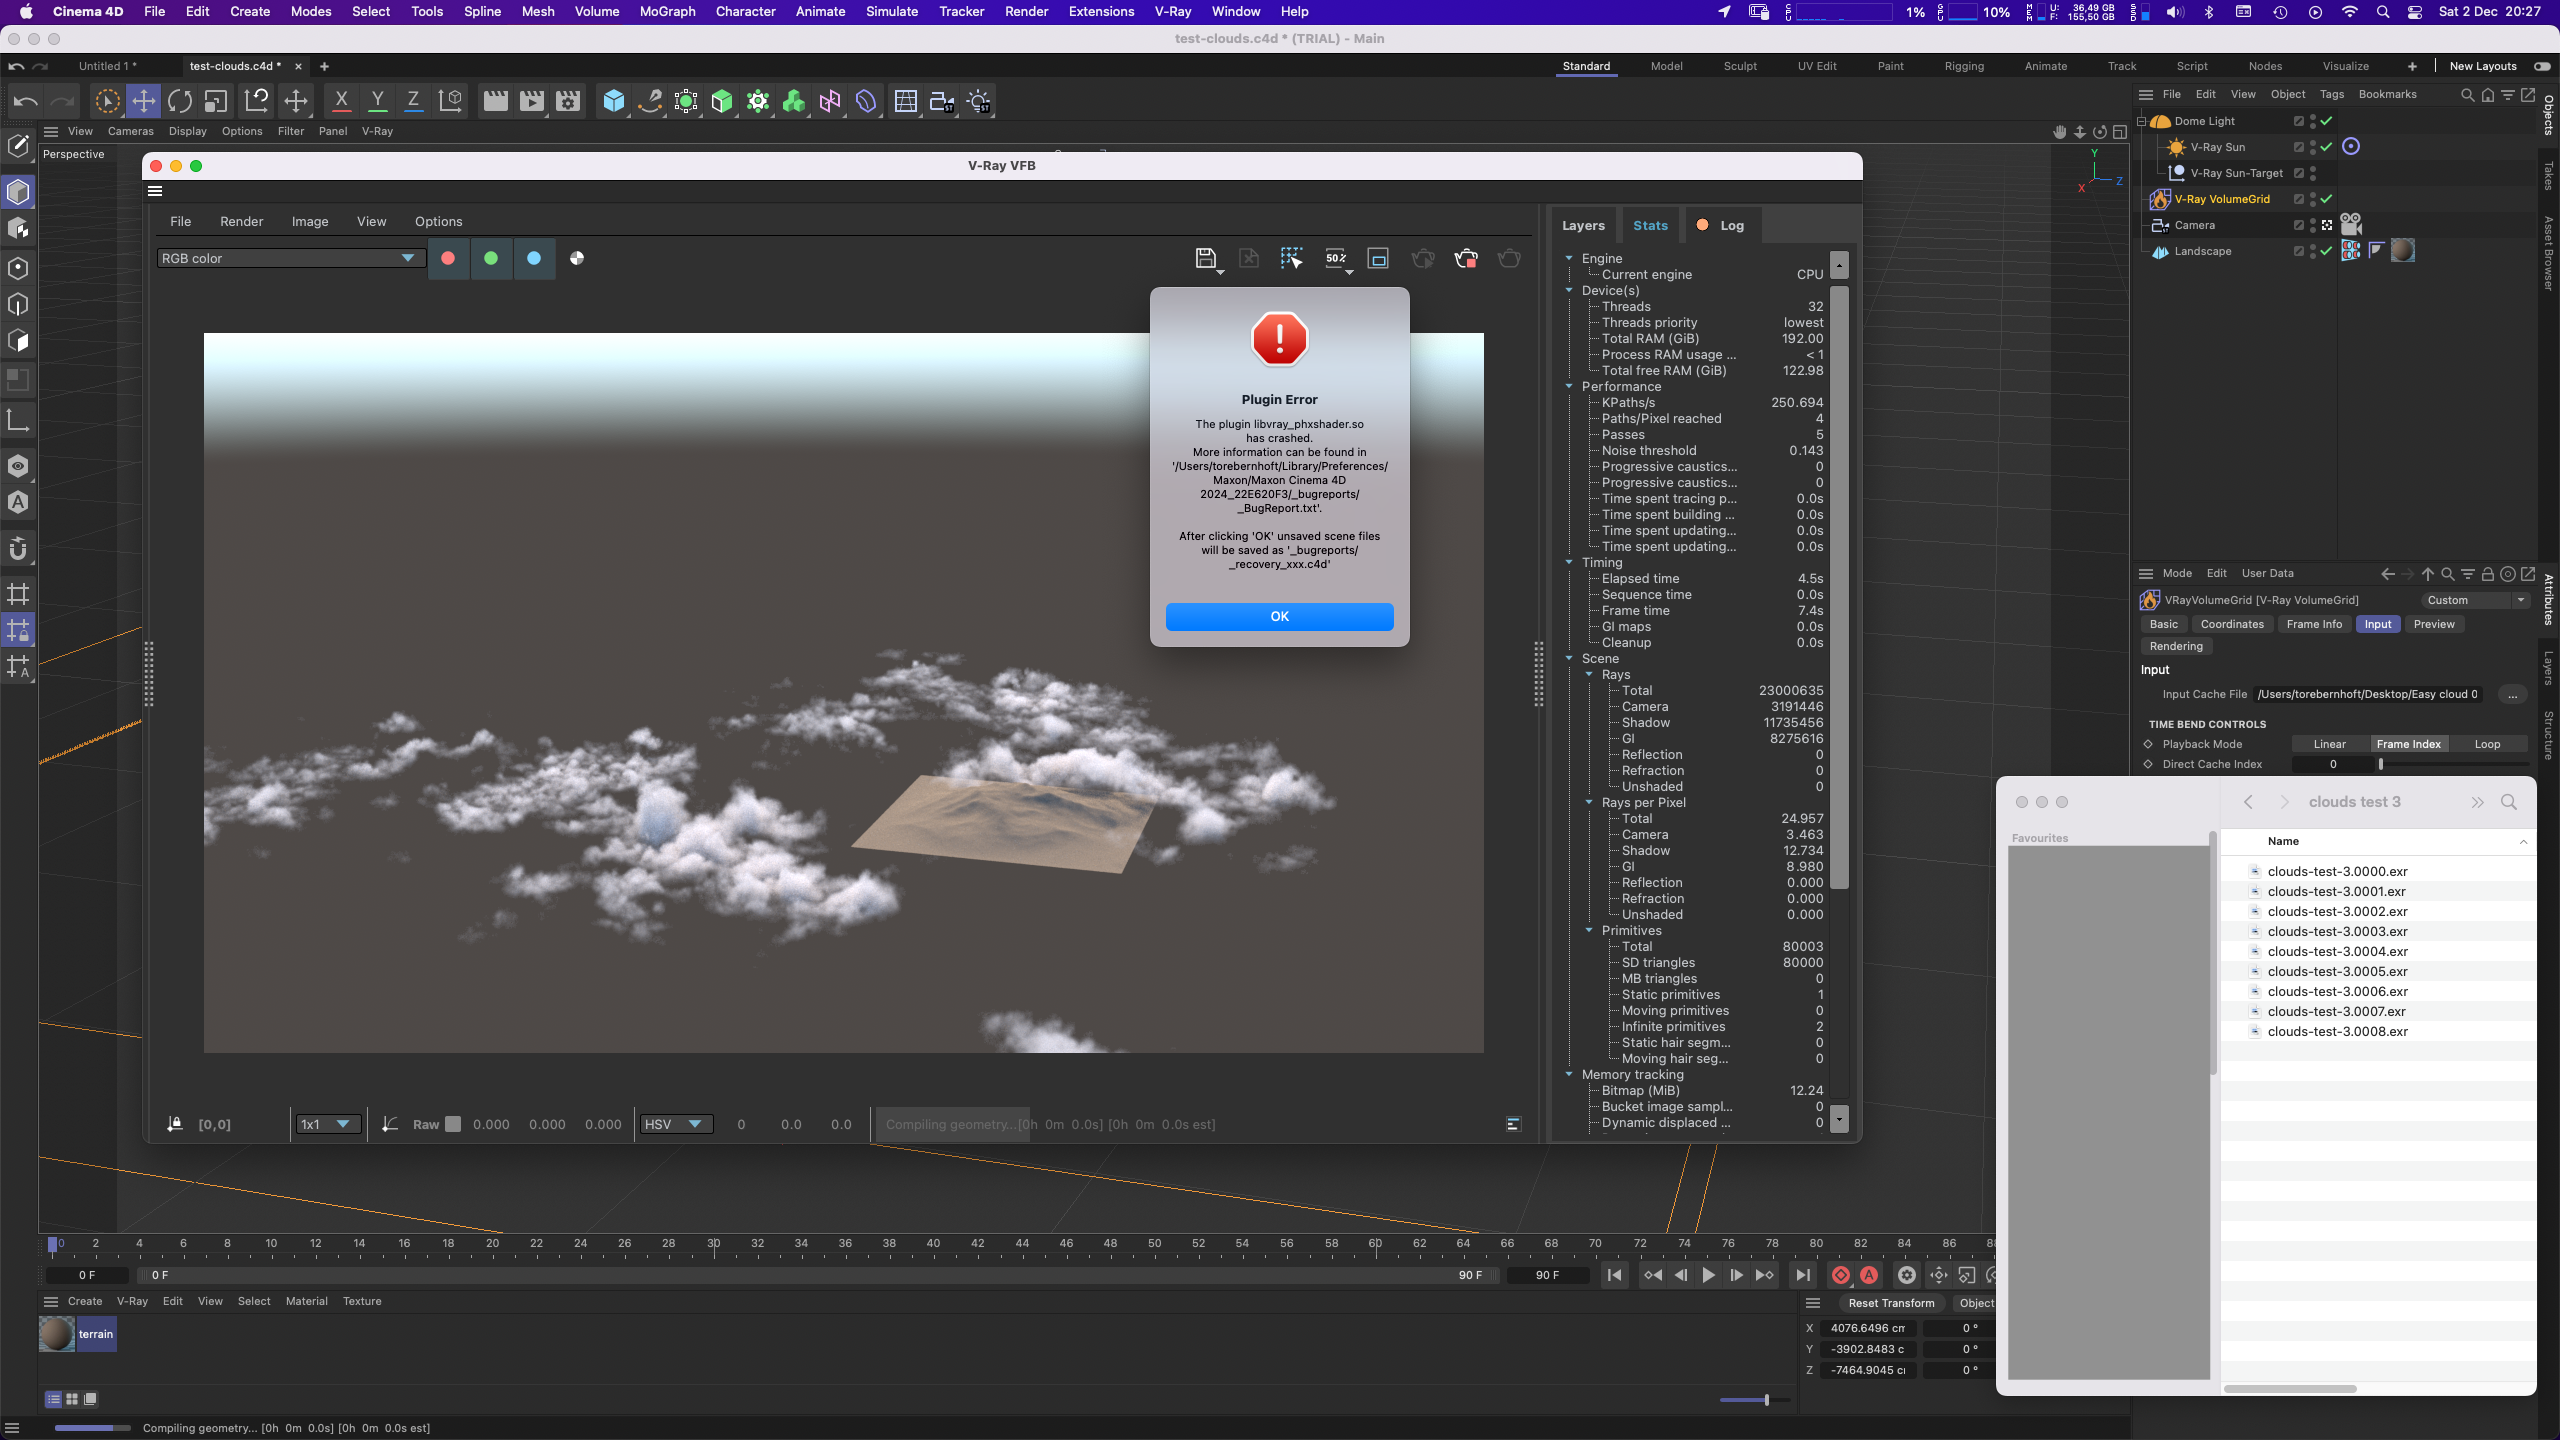
Task: Click the Render View clapperboard icon
Action: 495,101
